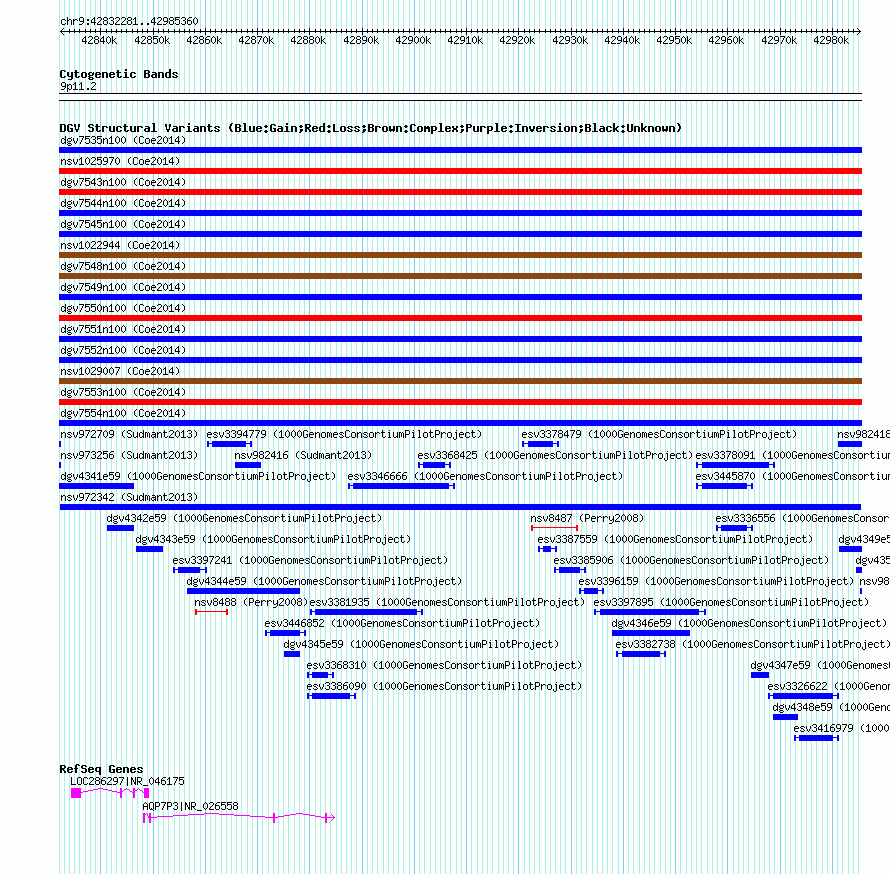
Task: Click the esv3382738 variant label
Action: [x=753, y=644]
